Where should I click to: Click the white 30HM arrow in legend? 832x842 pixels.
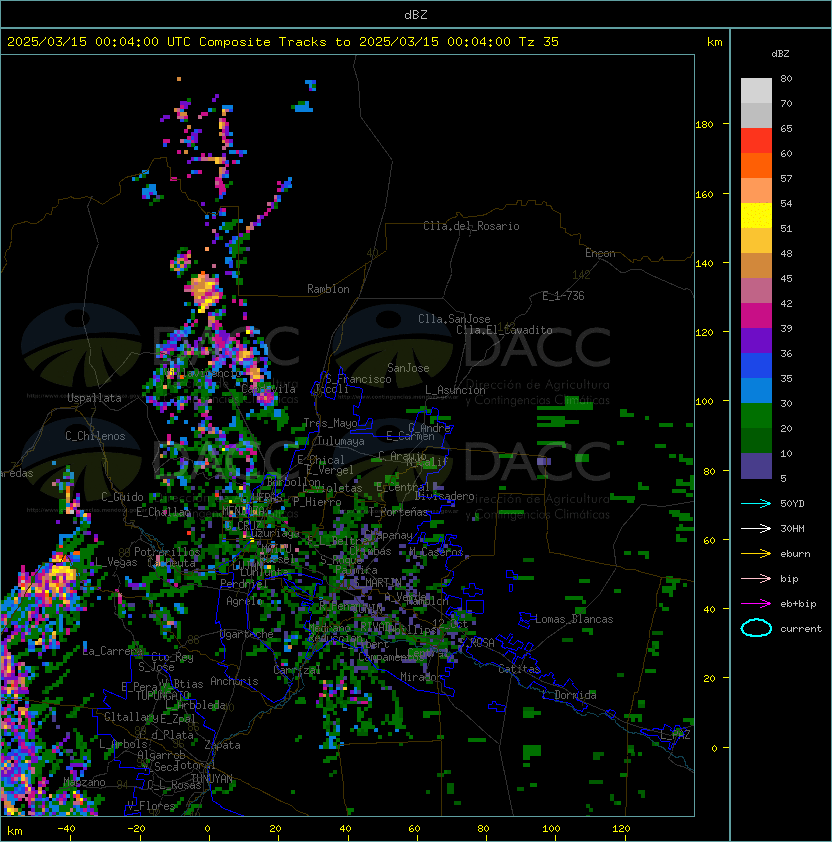756,528
